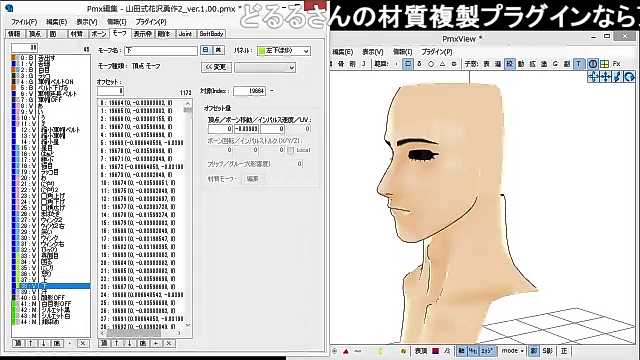The image size is (640, 360).
Task: Open the mode dropdown in PmxView
Action: point(512,351)
